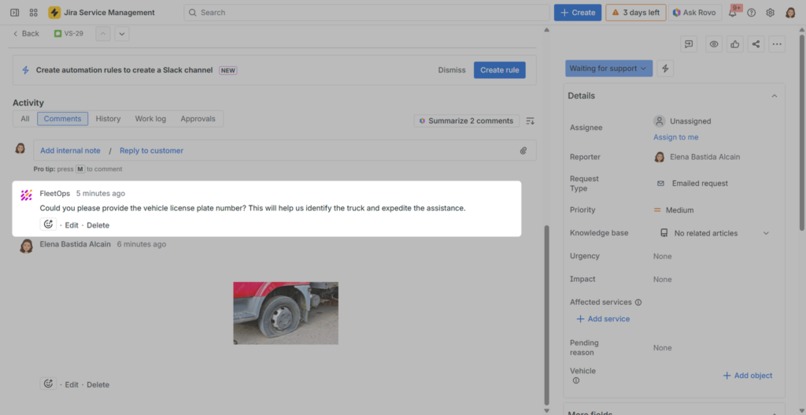
Task: Click the Vehicle info icon
Action: coord(576,381)
